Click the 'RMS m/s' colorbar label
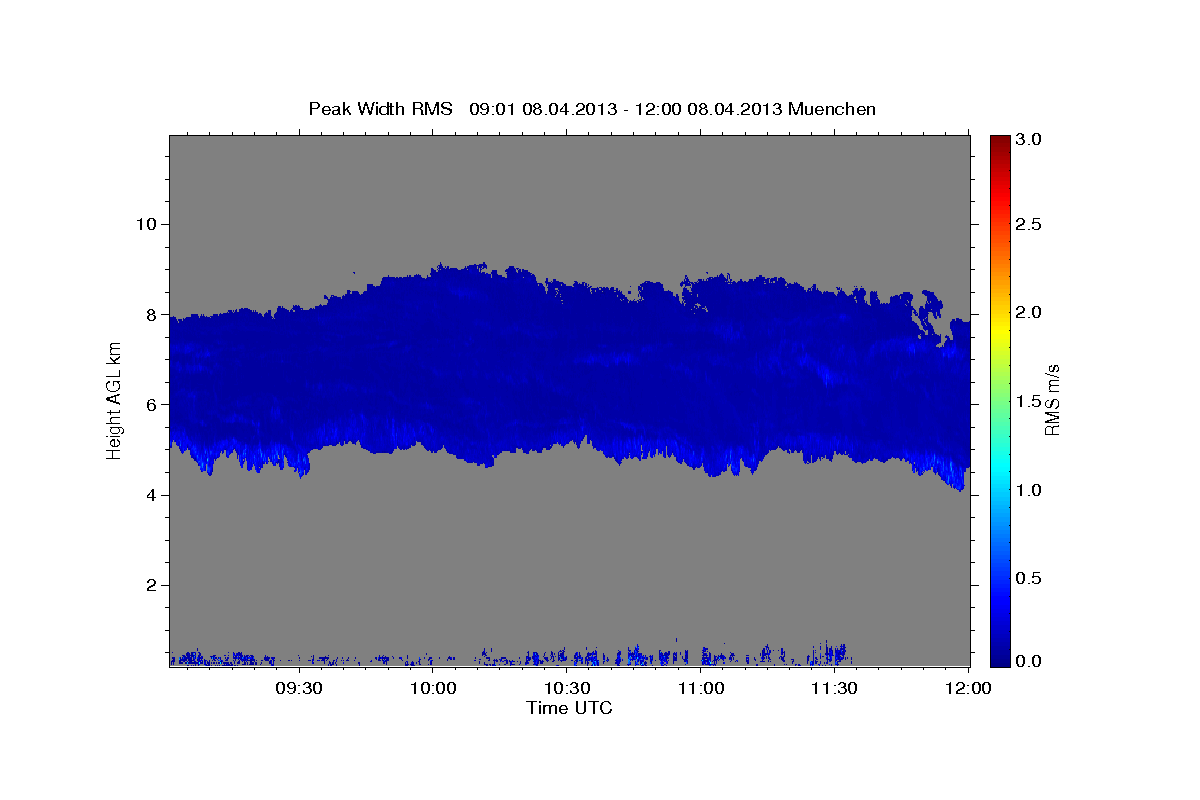This screenshot has width=1200, height=800. (1052, 400)
